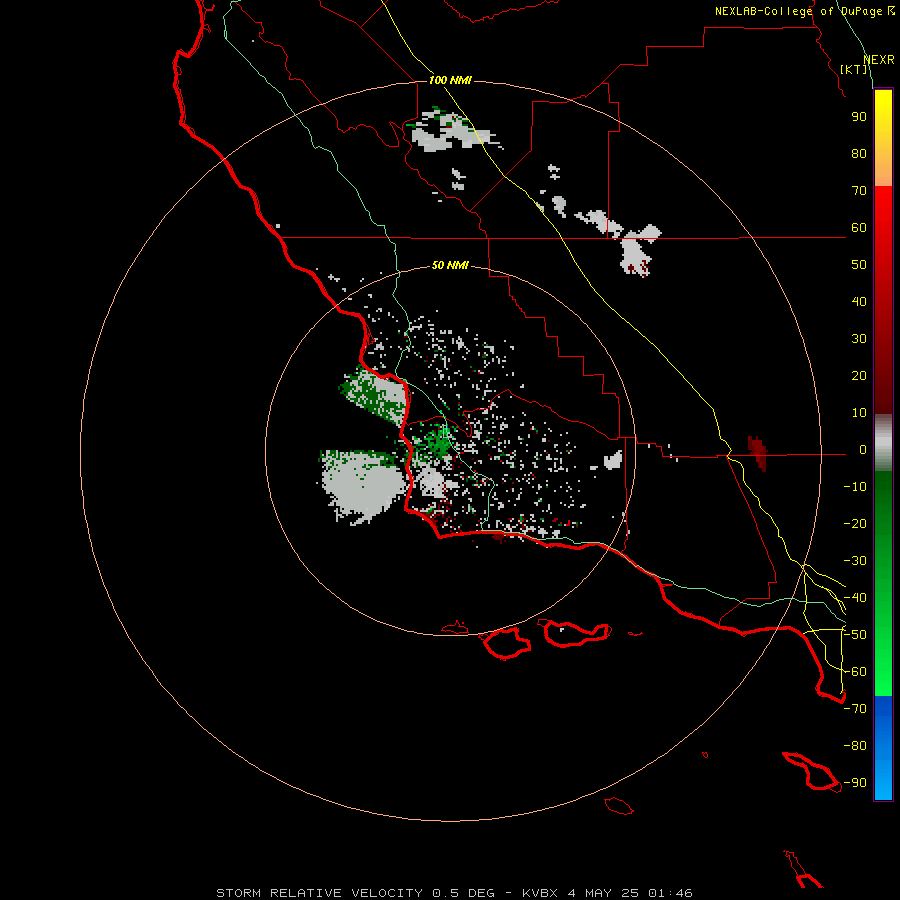The width and height of the screenshot is (900, 900).
Task: Click the positive 40 scale value
Action: pos(859,301)
